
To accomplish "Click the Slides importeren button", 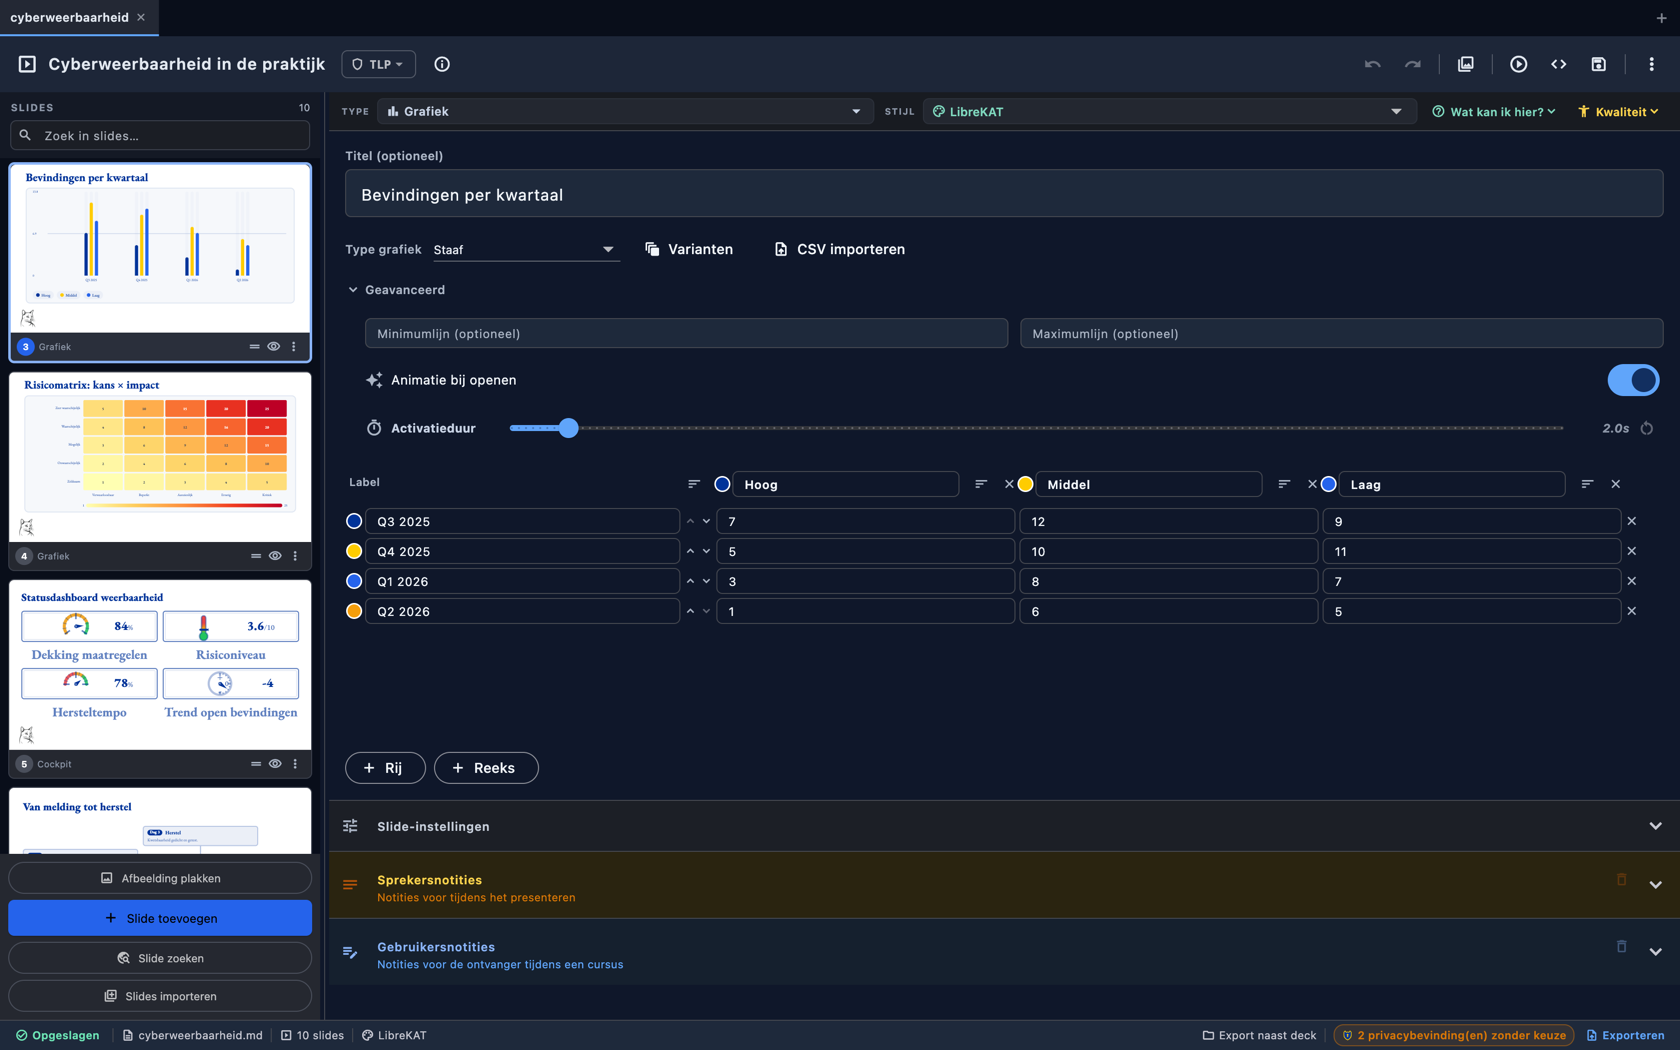I will [x=160, y=996].
